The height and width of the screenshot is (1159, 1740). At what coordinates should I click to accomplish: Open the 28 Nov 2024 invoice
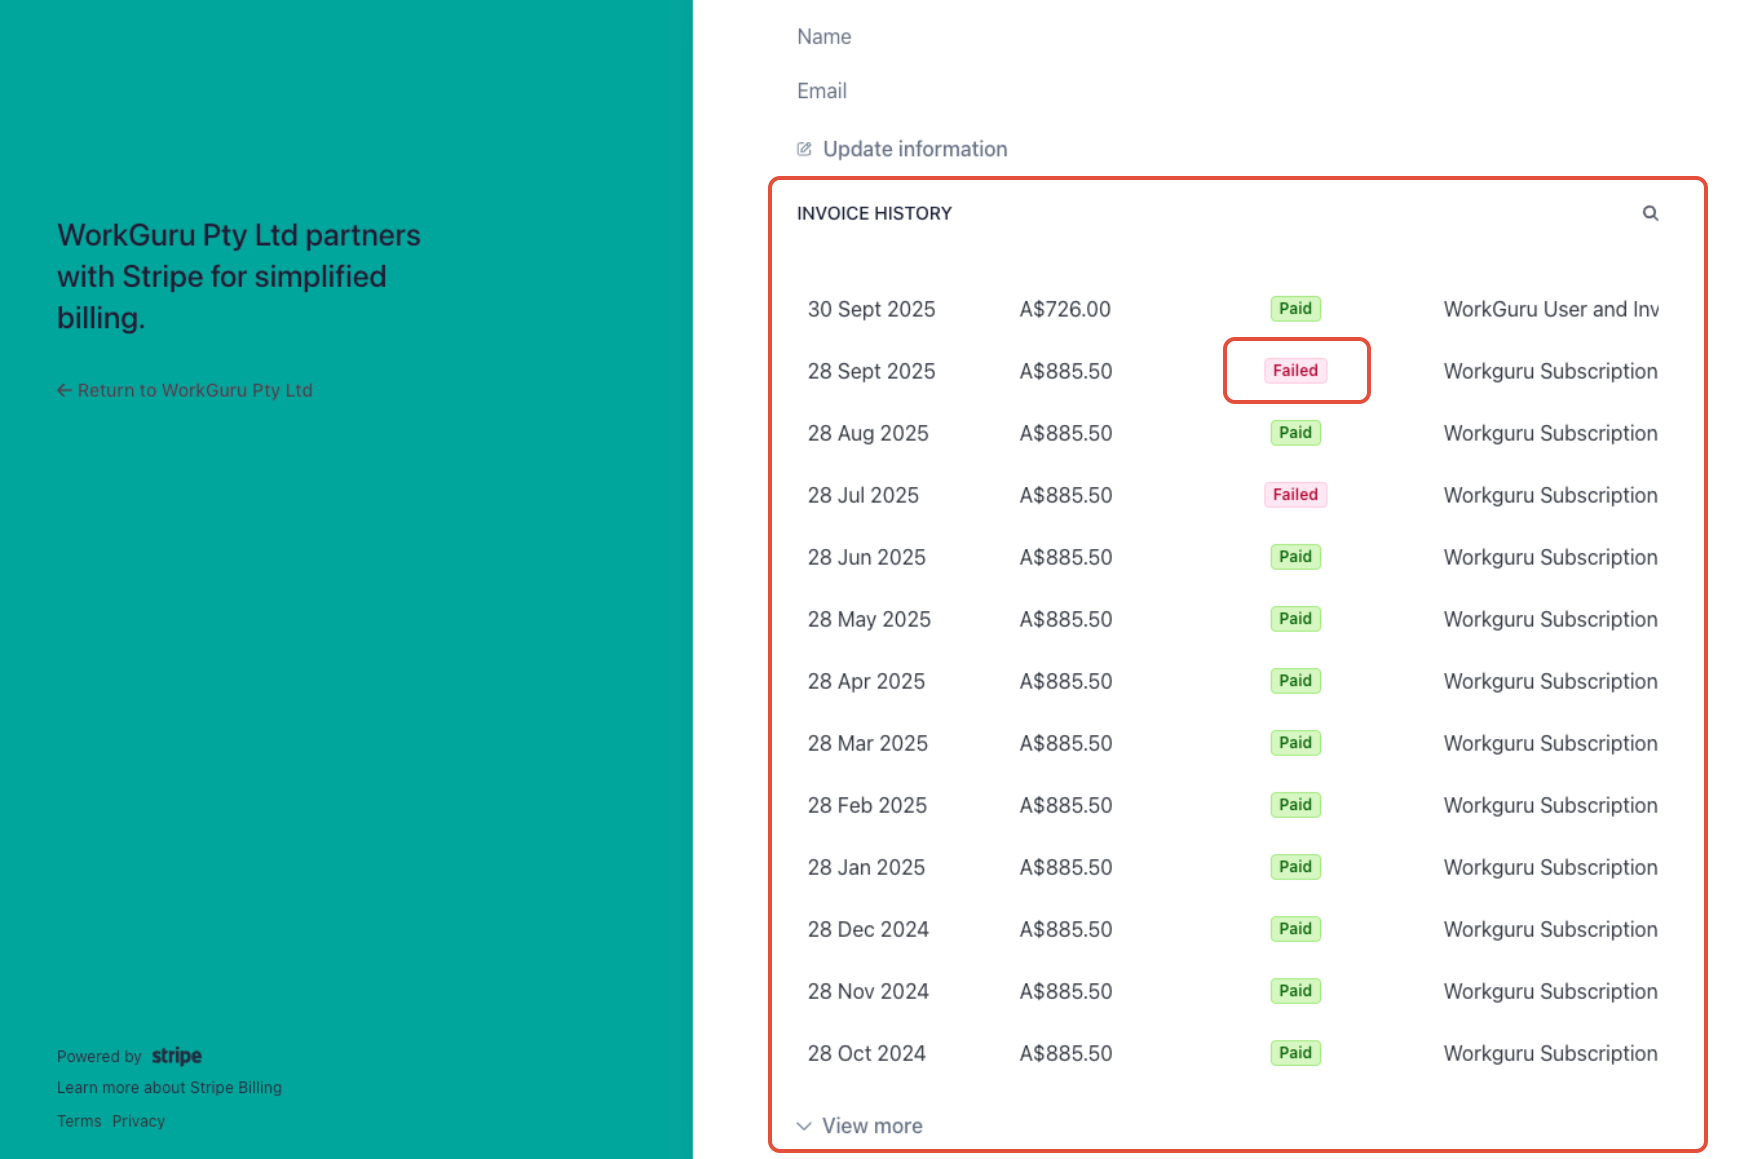pos(1233,991)
